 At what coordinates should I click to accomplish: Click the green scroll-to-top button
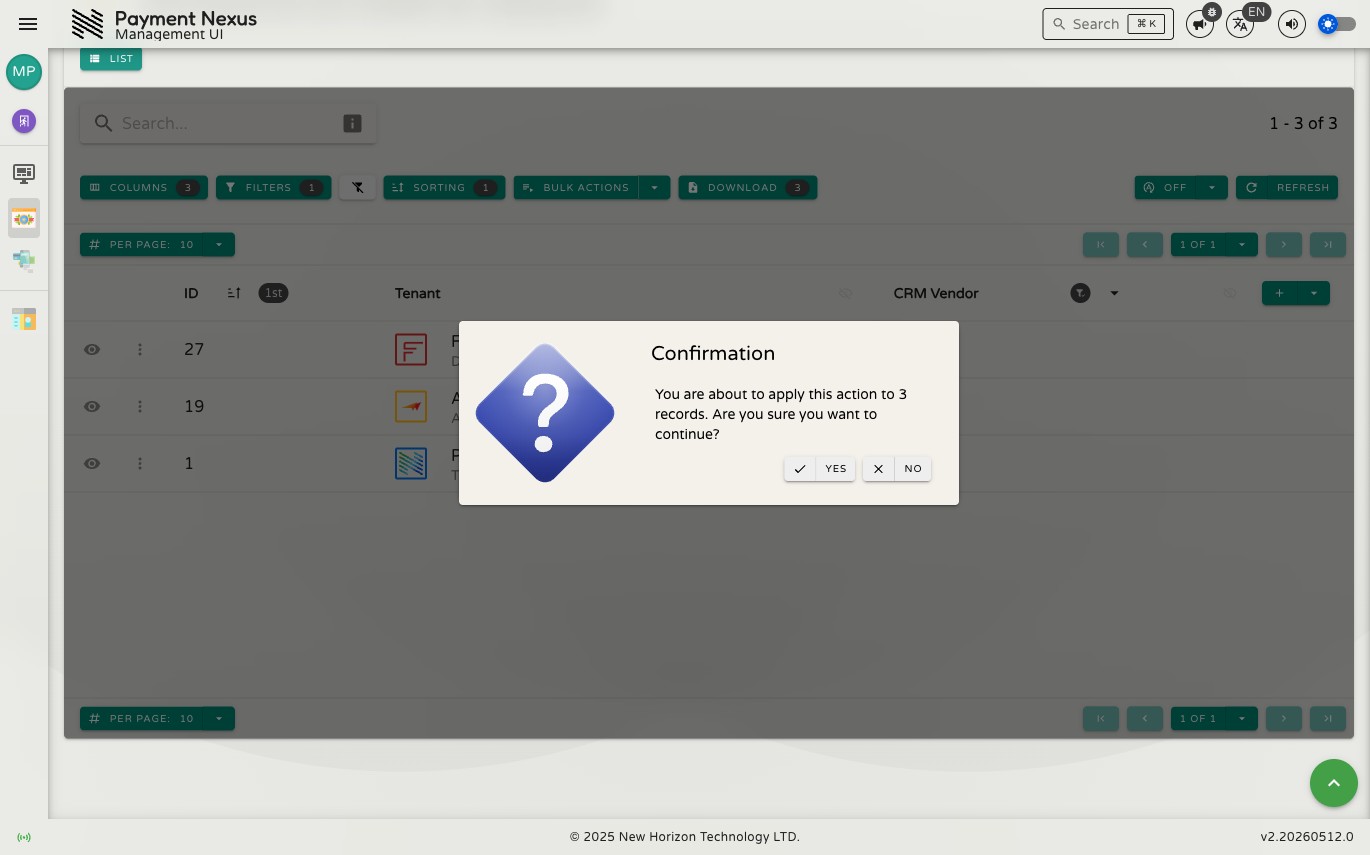[1334, 783]
